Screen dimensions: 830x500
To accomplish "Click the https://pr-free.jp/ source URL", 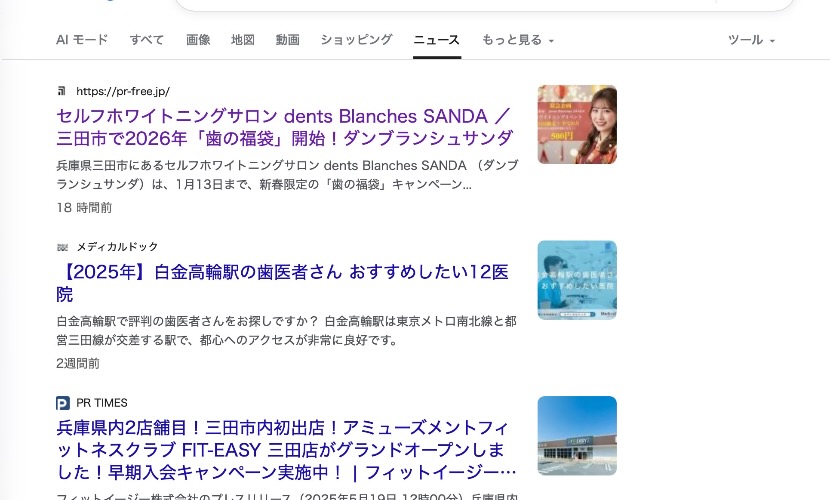I will coord(123,91).
